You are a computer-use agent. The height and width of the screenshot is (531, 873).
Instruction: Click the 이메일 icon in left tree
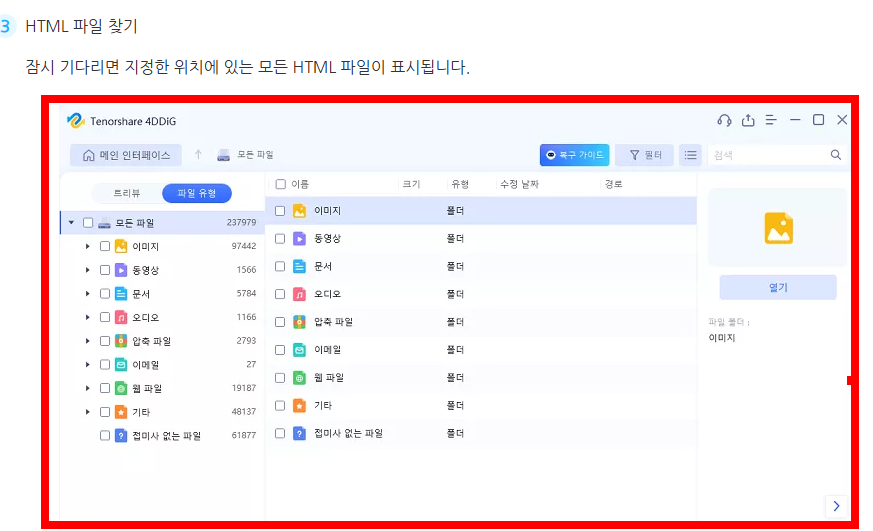point(121,365)
